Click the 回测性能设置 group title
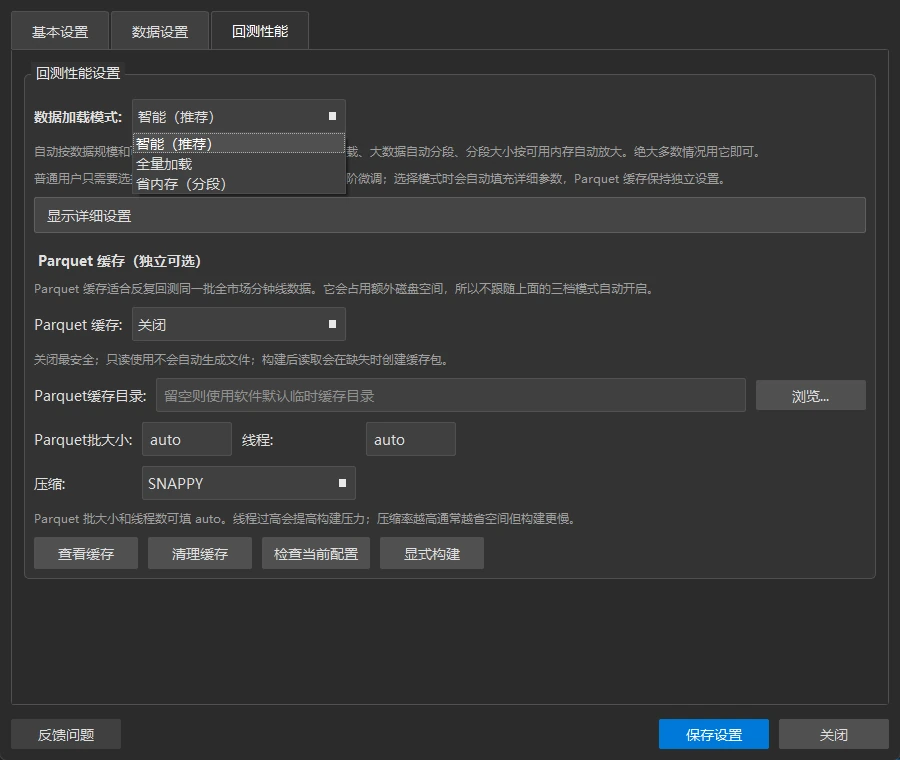Image resolution: width=900 pixels, height=760 pixels. coord(78,73)
